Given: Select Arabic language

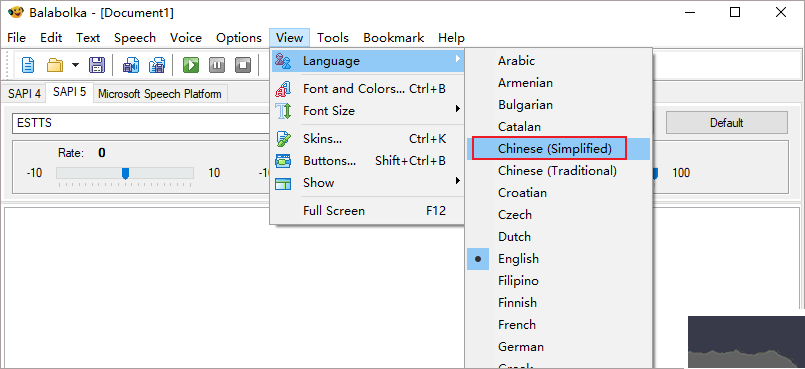Looking at the screenshot, I should pos(559,61).
